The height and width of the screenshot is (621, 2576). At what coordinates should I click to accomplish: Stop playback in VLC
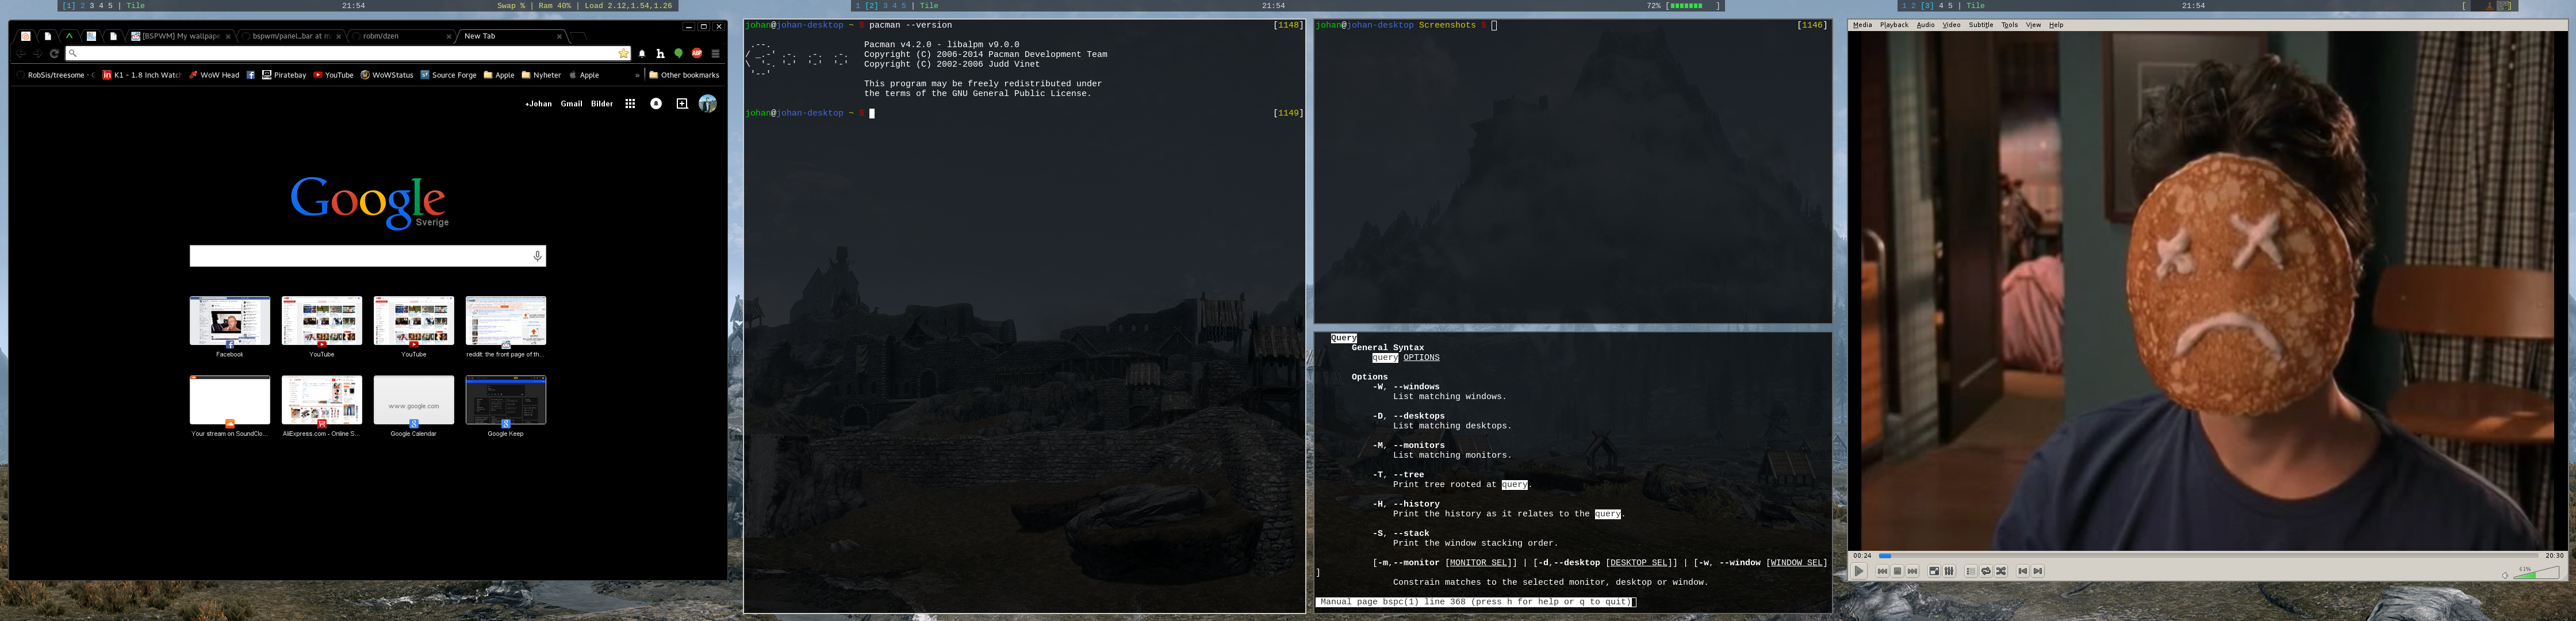[x=1897, y=571]
